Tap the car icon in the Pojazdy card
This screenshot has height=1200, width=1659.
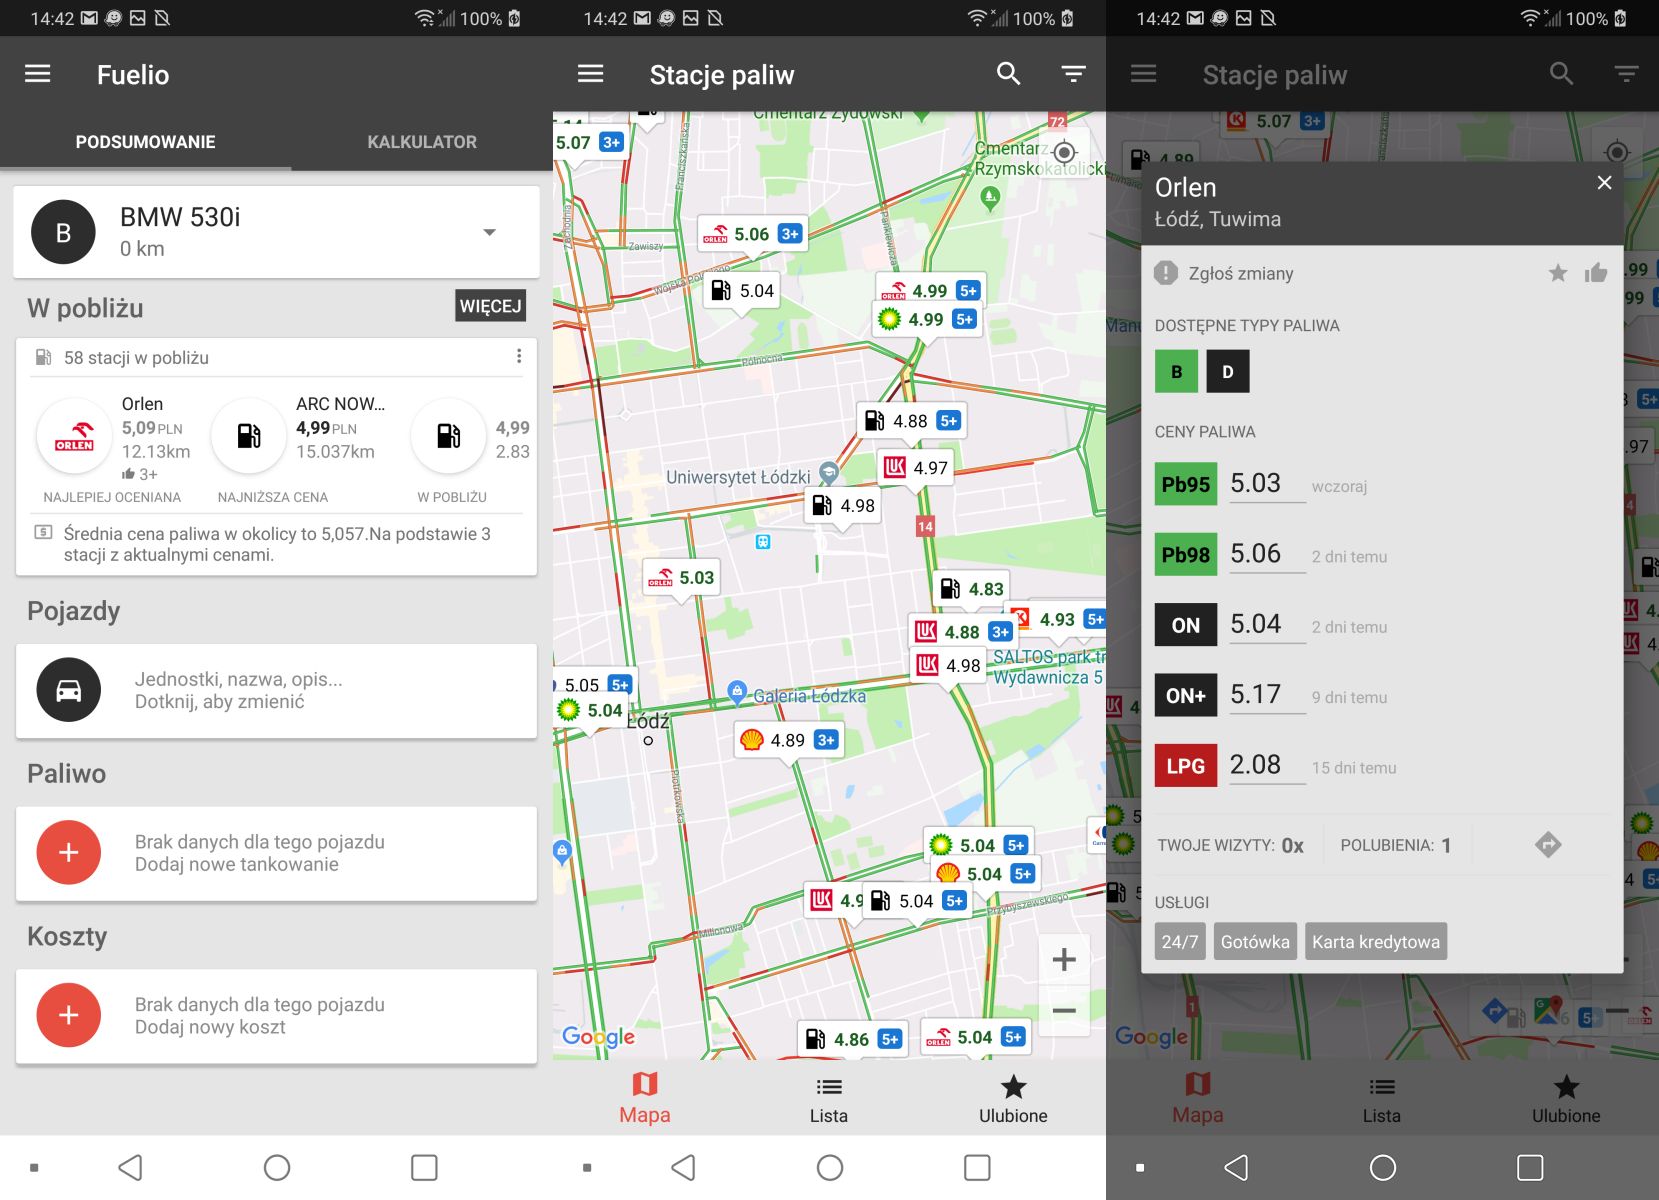click(x=69, y=690)
